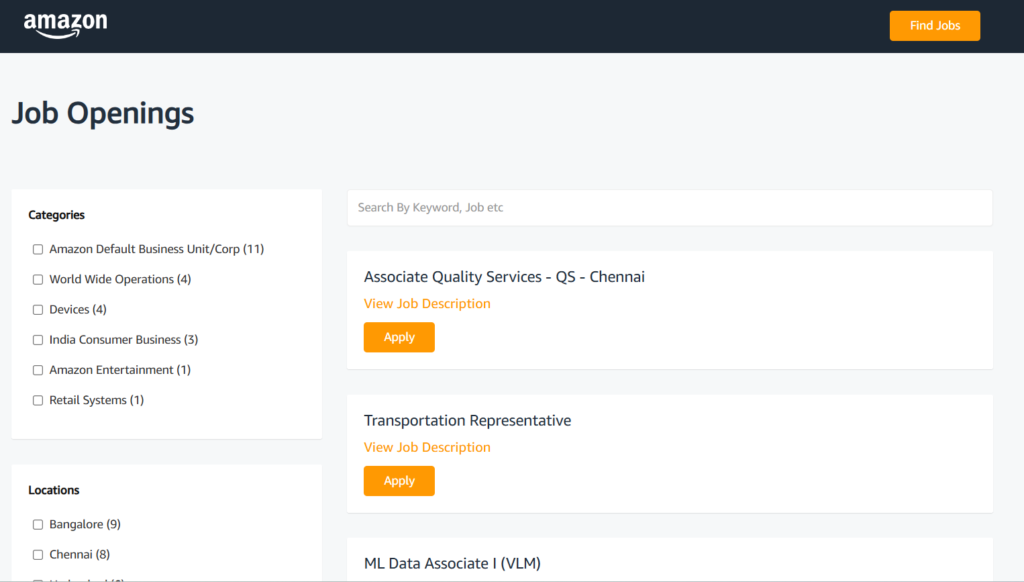
Task: Select the Associate Quality Services - QS - Chennai title
Action: click(x=504, y=277)
